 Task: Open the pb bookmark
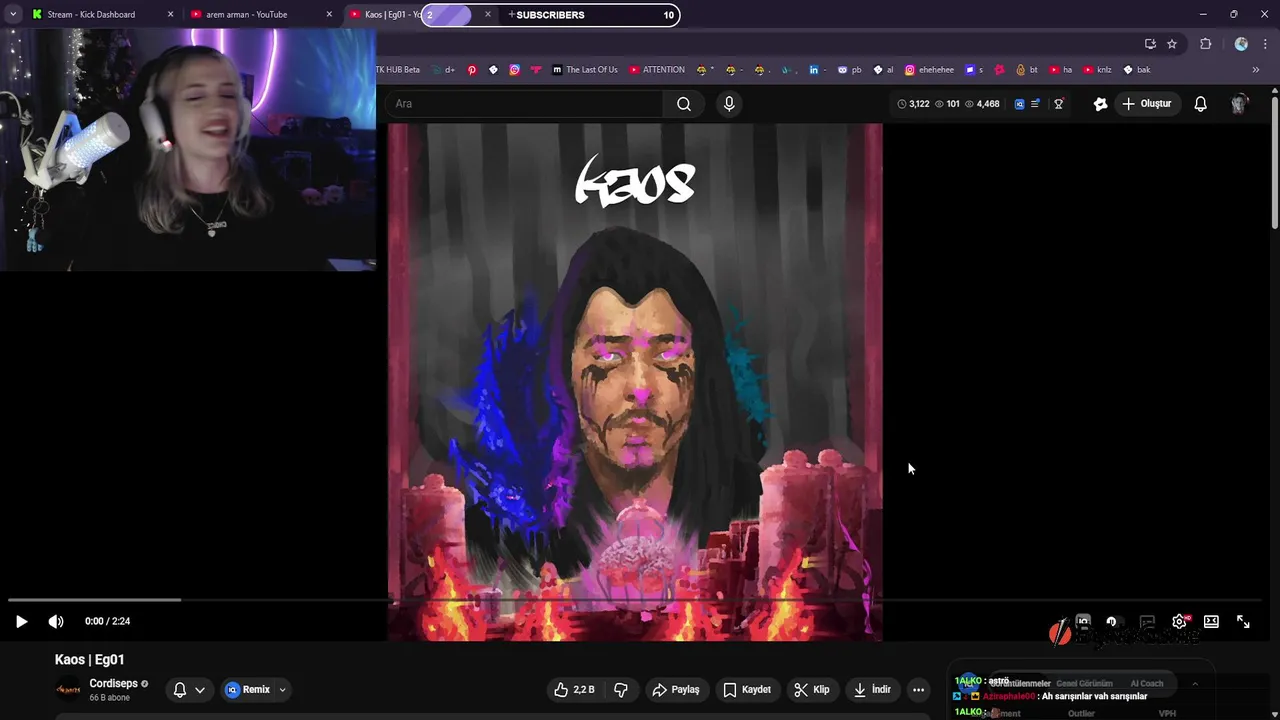850,69
